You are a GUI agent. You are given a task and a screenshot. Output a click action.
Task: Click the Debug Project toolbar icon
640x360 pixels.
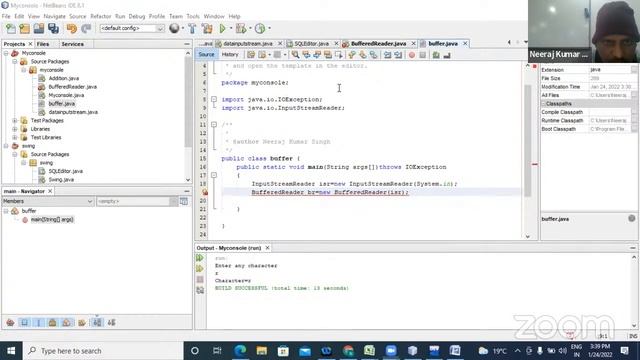(x=241, y=29)
